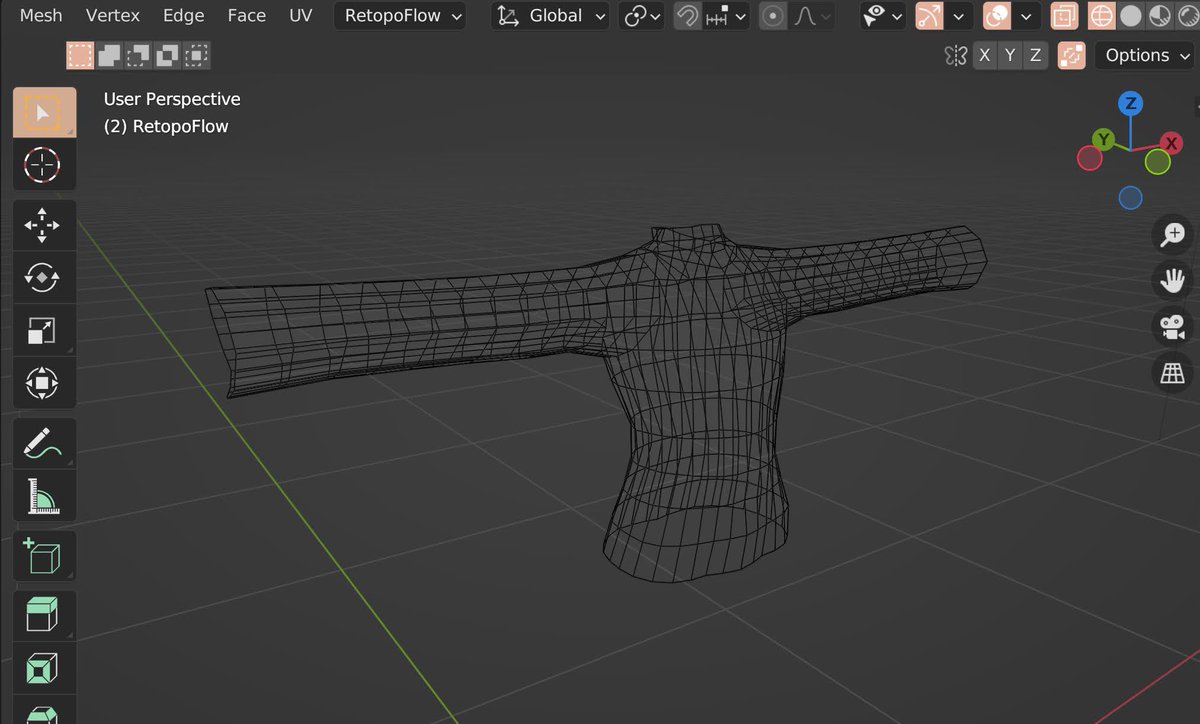Click the mesh symmetry butterfly icon
Screen dimensions: 1200x724
coord(956,55)
